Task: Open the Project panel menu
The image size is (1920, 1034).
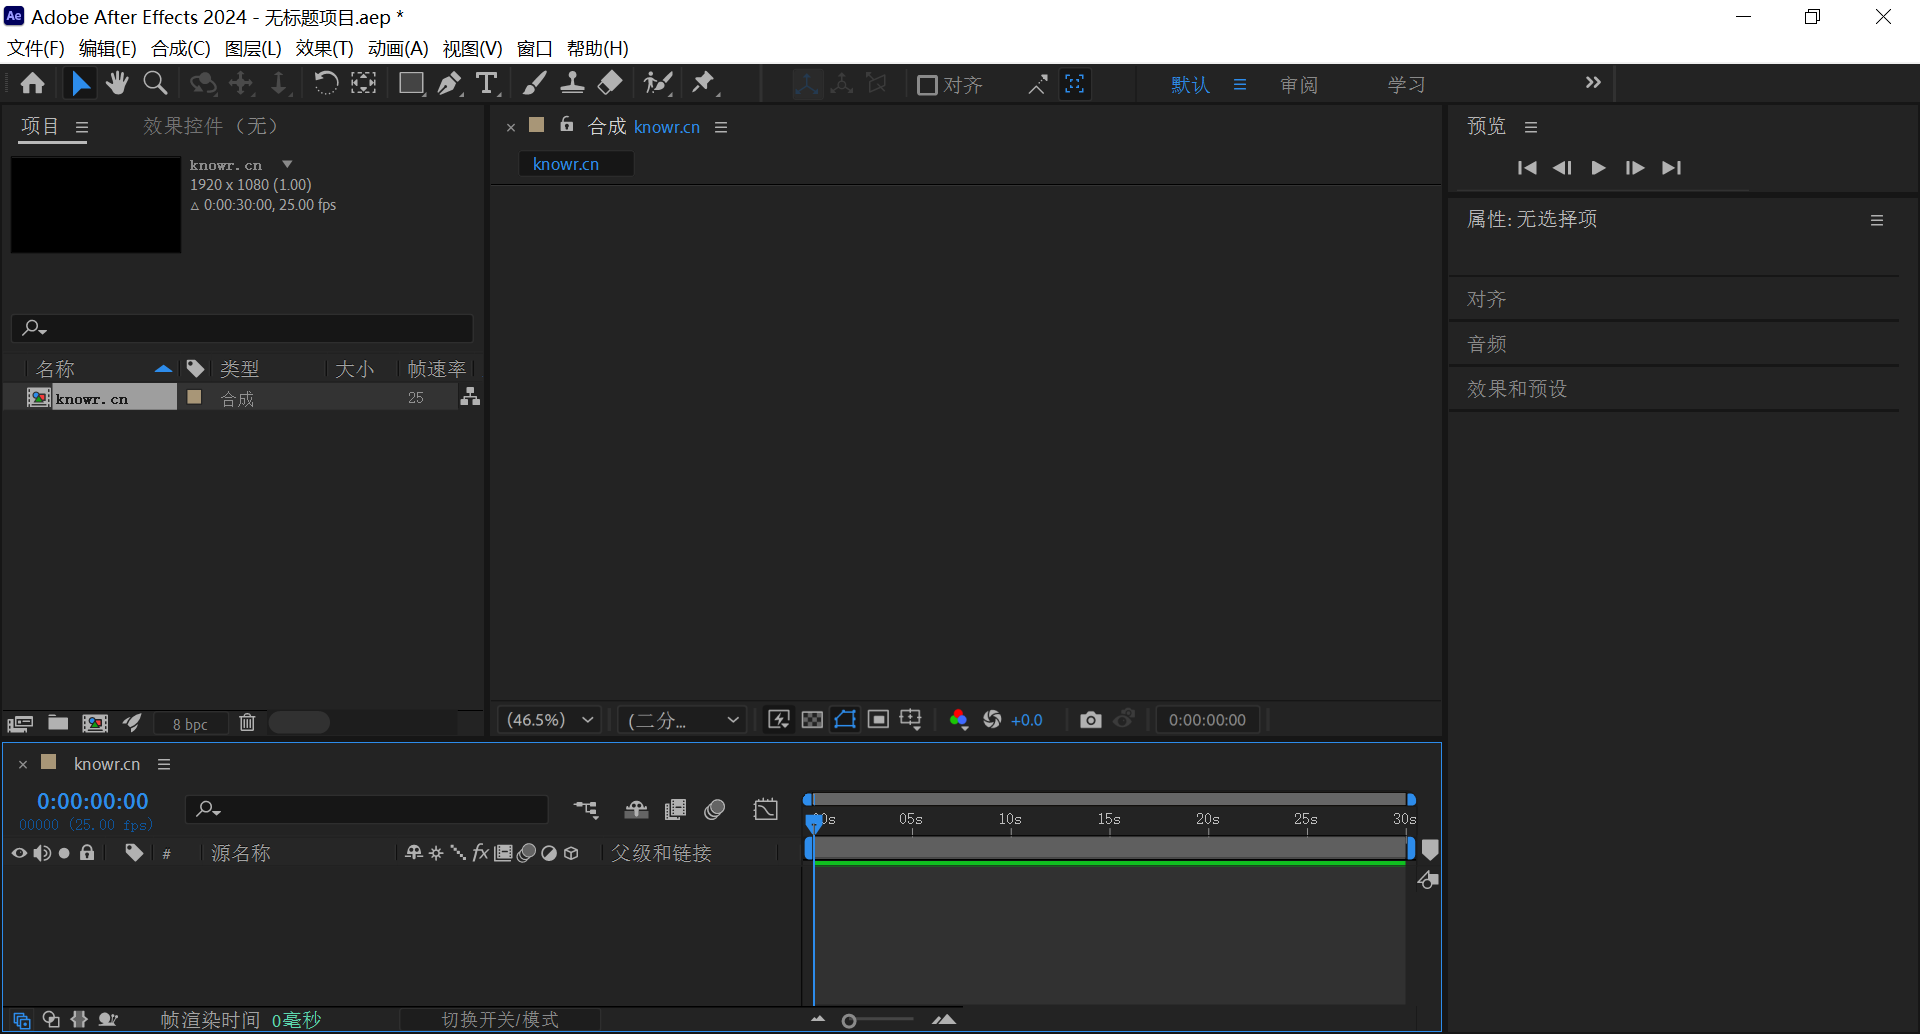Action: point(82,127)
